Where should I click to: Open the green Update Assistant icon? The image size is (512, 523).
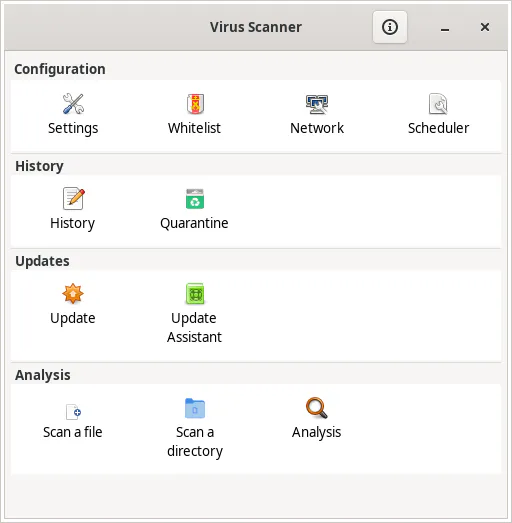pyautogui.click(x=195, y=294)
